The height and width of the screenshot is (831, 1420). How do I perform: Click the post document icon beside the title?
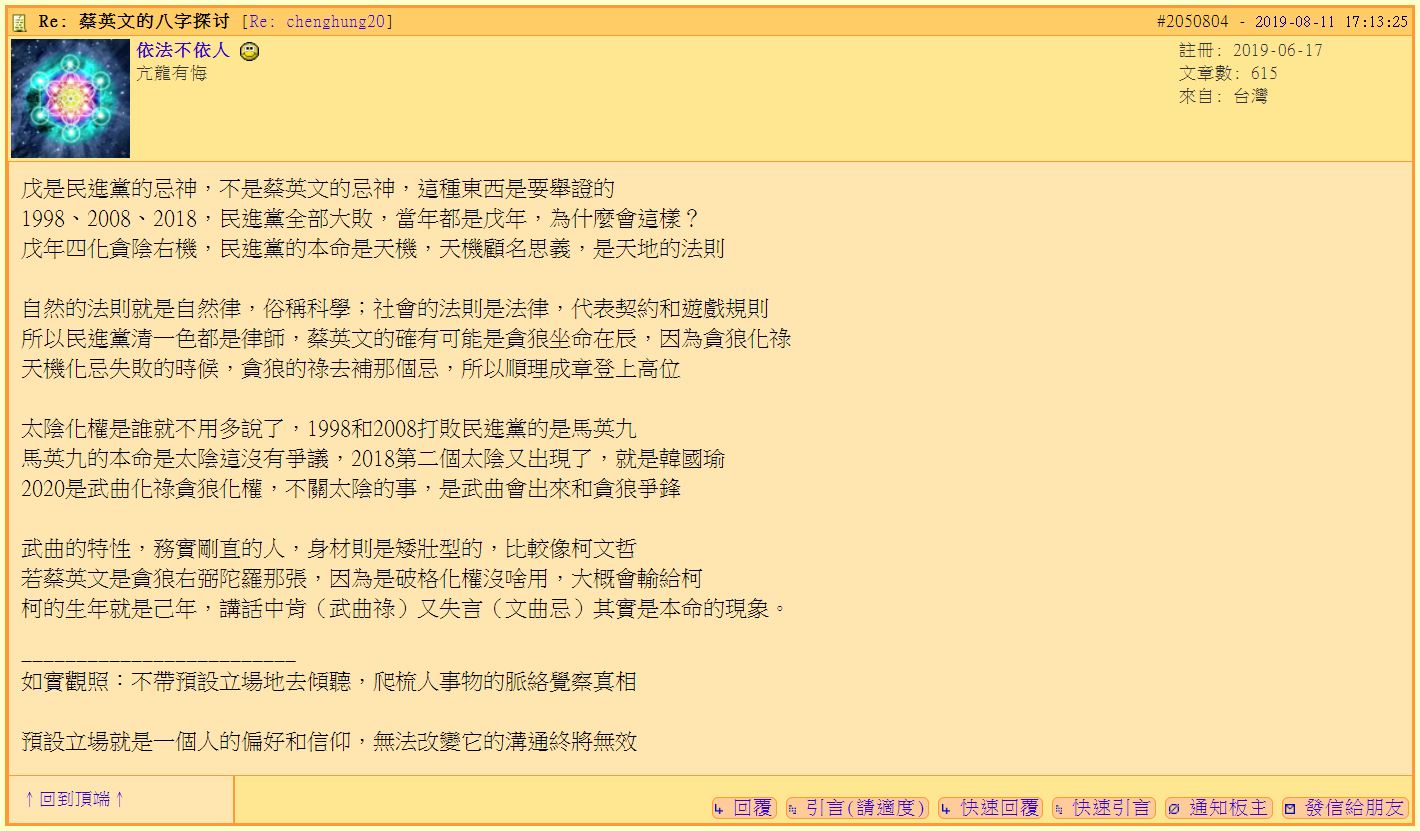[20, 22]
